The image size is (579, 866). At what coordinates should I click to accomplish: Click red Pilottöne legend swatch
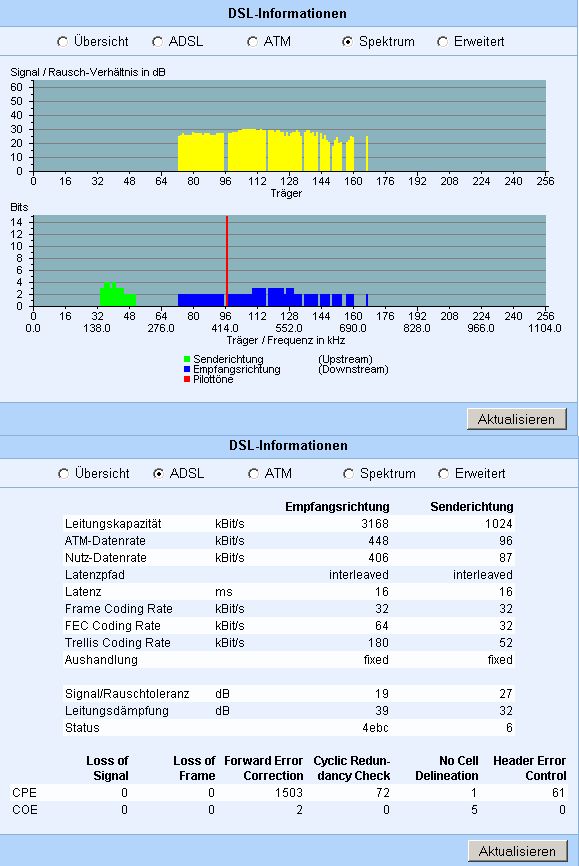[187, 379]
